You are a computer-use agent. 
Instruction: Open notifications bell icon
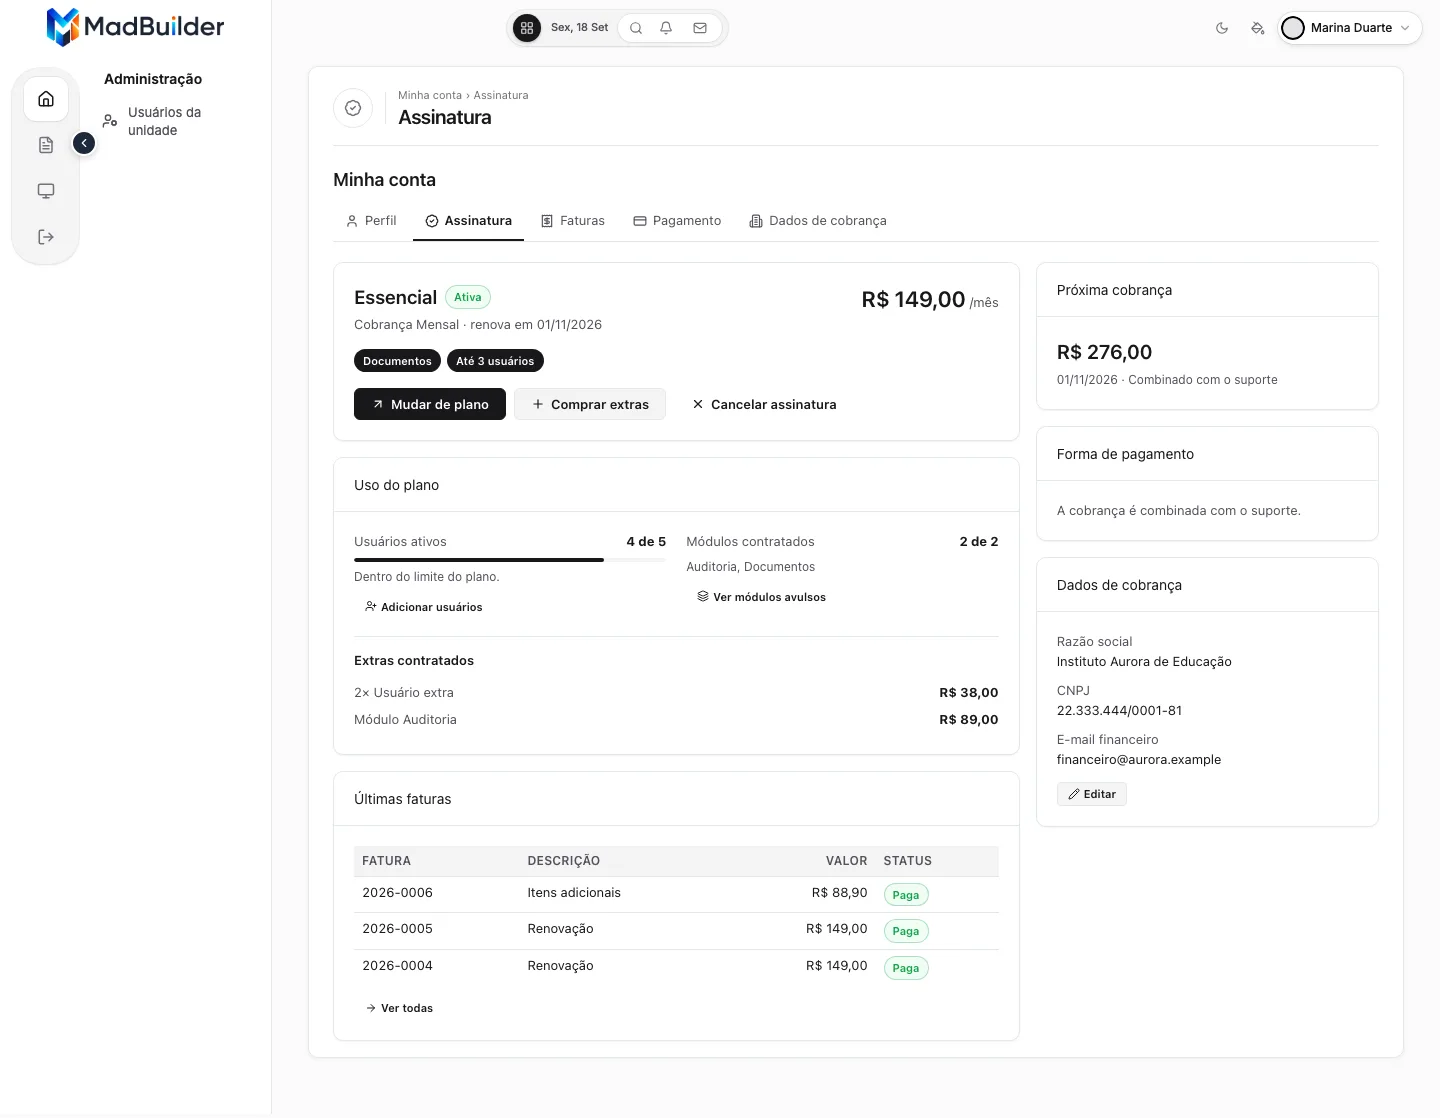pyautogui.click(x=666, y=28)
